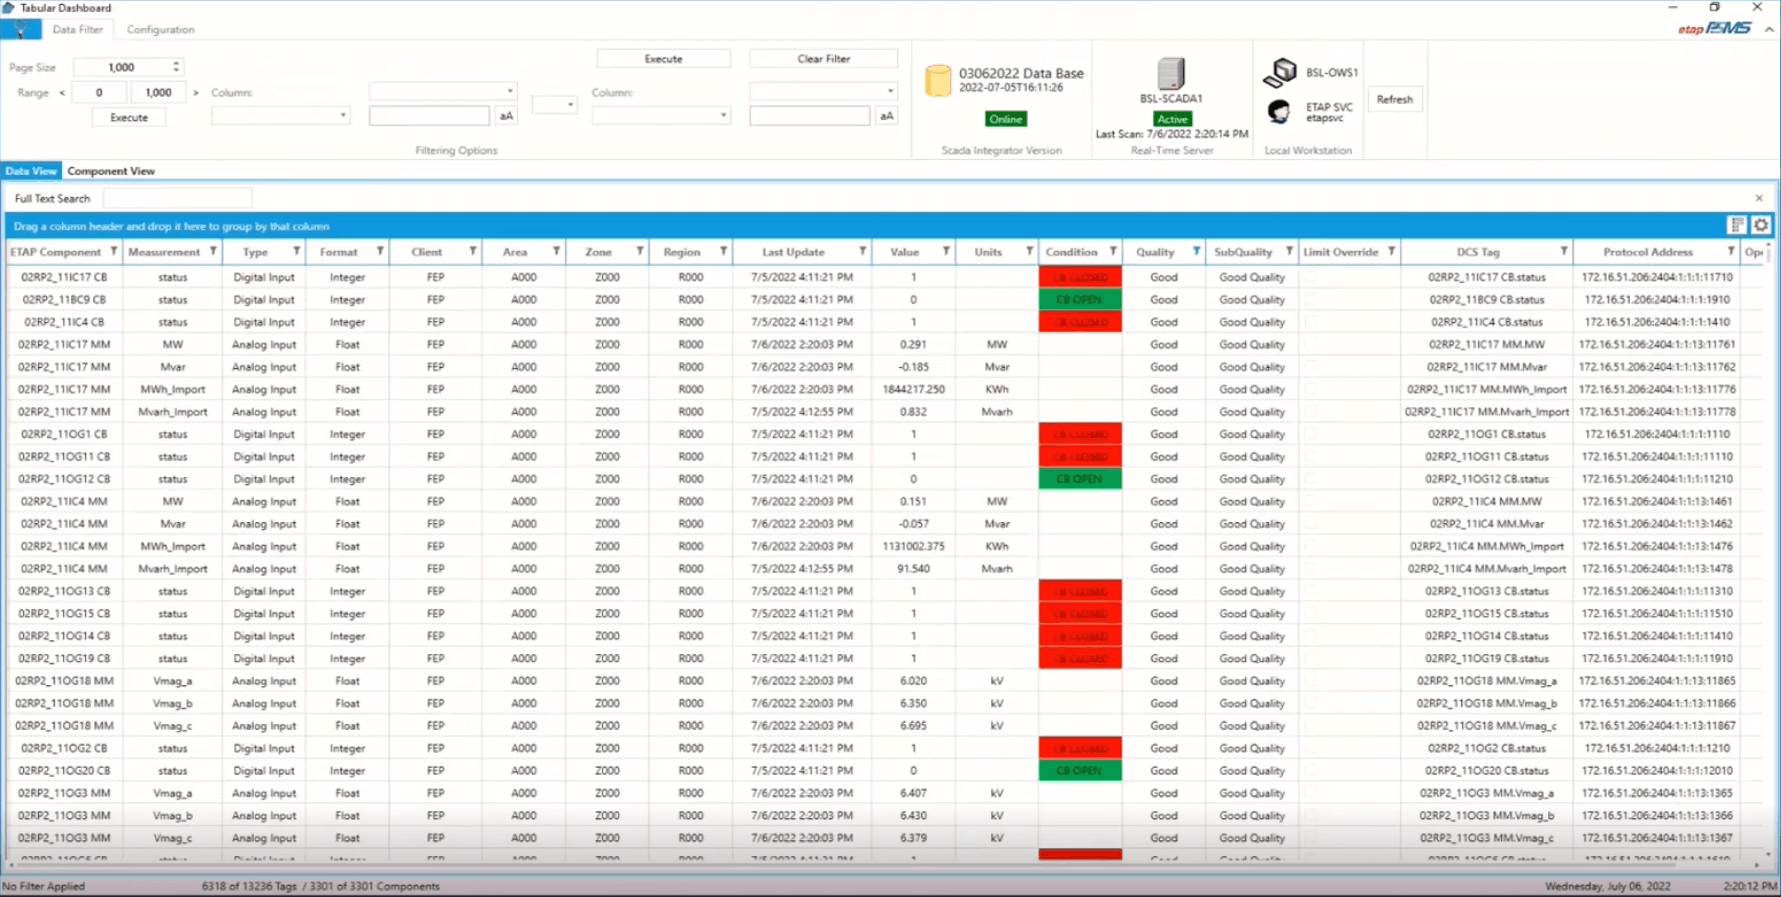Expand the first Column dropdown
The image size is (1781, 897).
pos(443,91)
